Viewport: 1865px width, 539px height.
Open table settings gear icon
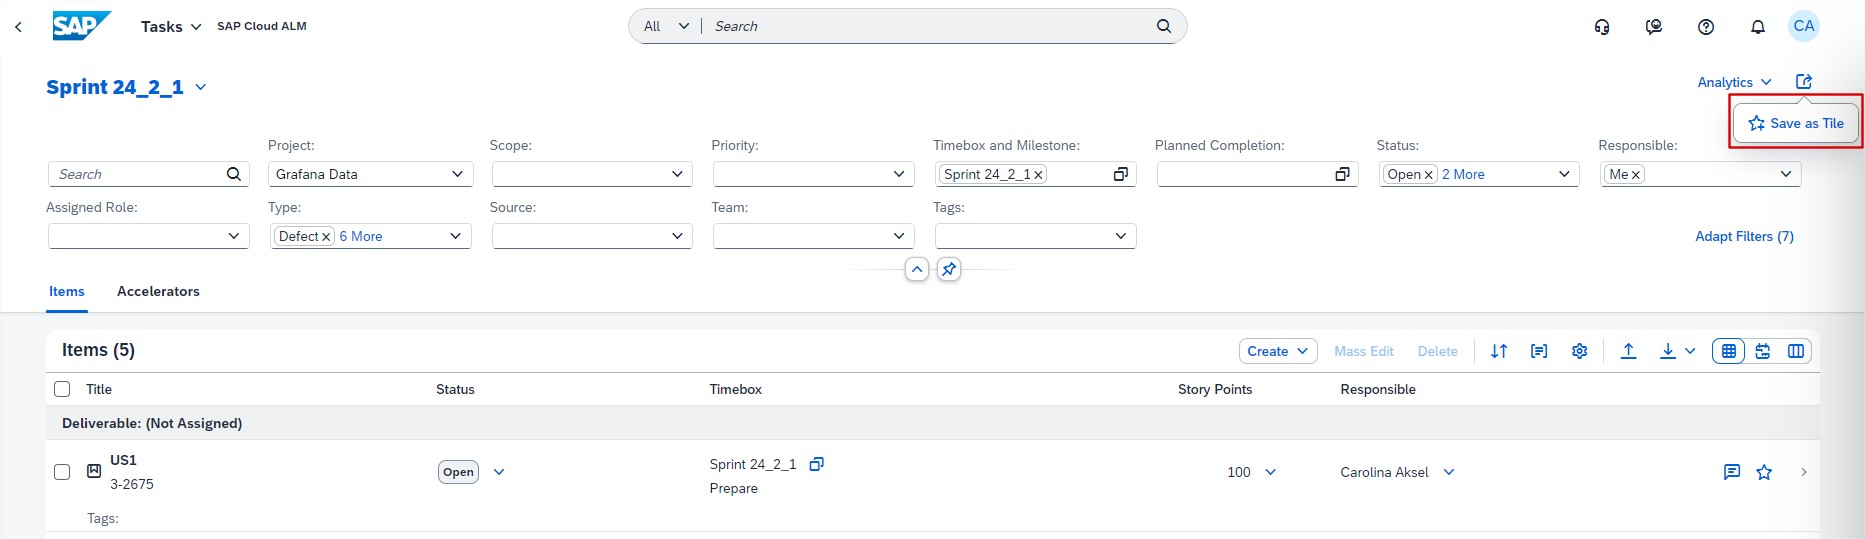tap(1579, 351)
